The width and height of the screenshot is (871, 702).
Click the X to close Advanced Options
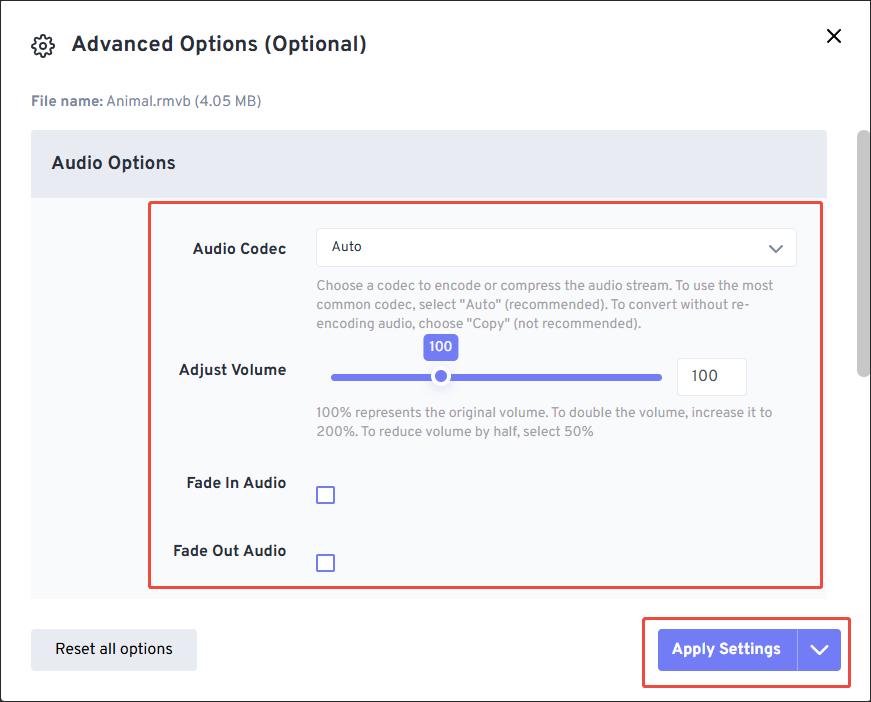point(833,36)
